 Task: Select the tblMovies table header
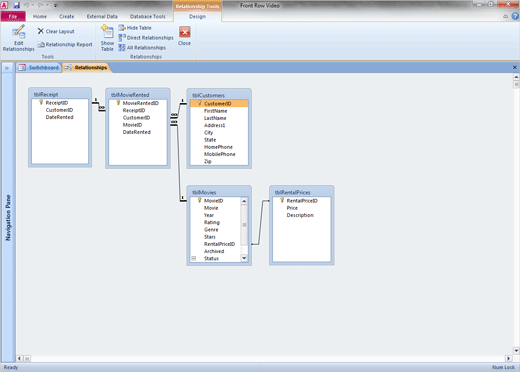point(219,192)
